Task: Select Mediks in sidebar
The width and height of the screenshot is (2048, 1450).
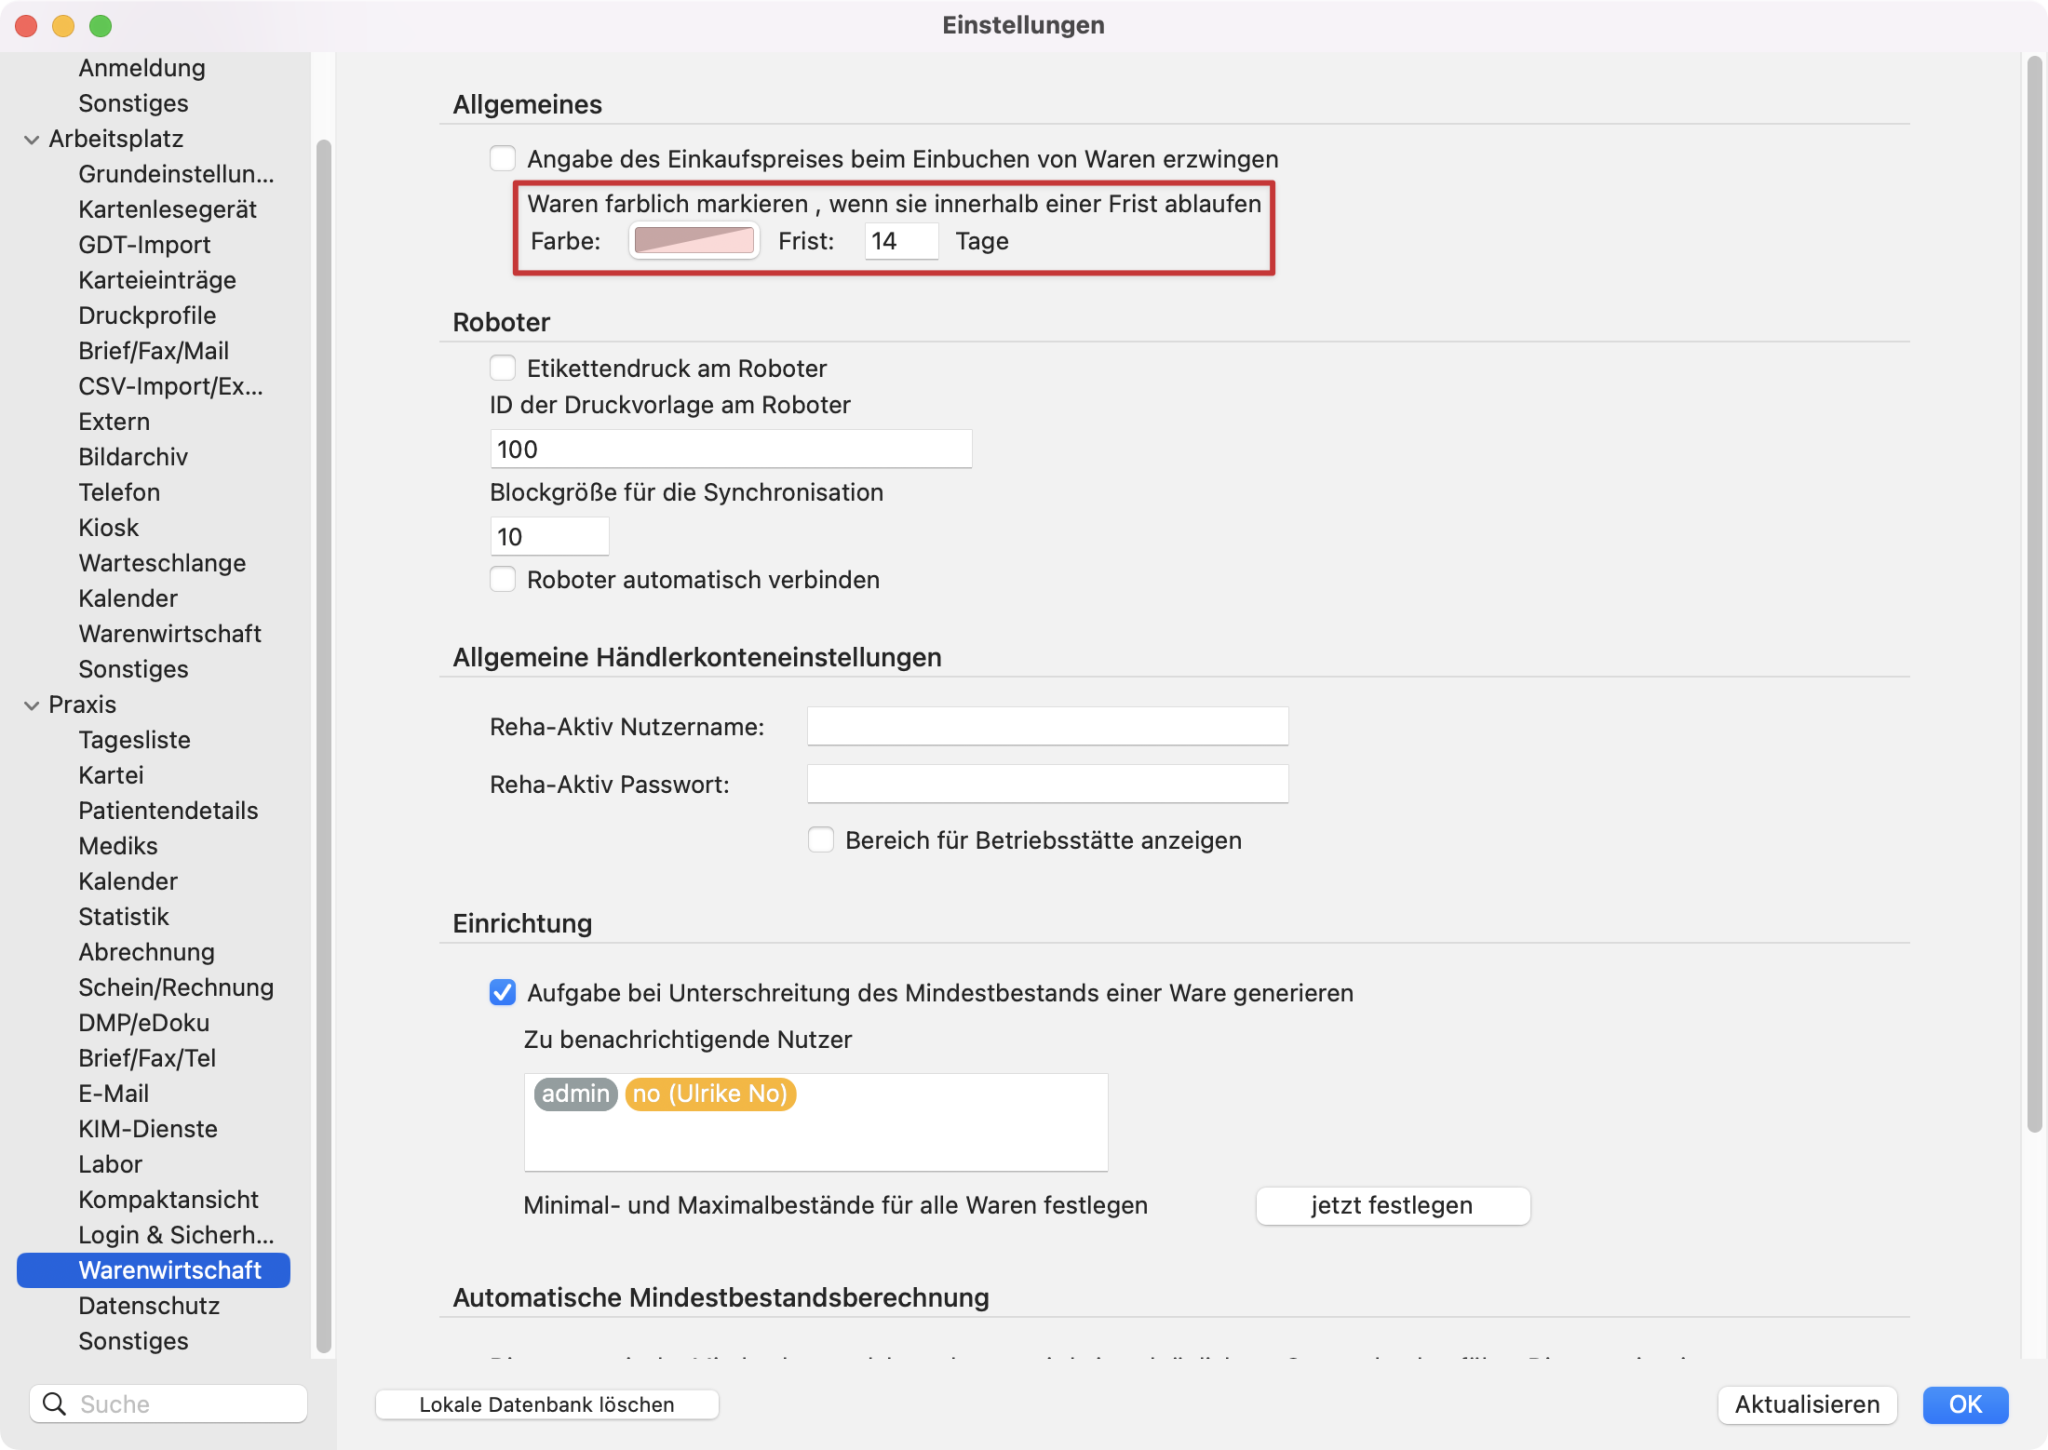Action: click(118, 846)
